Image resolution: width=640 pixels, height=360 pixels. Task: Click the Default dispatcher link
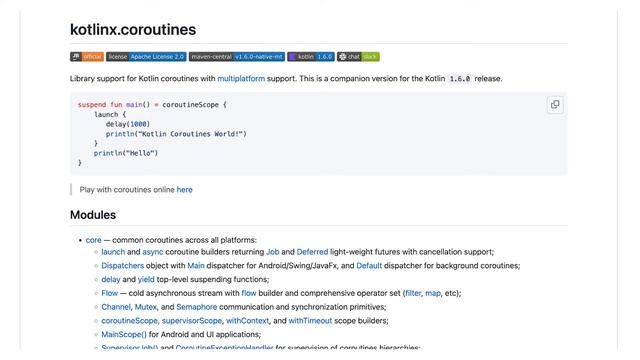click(369, 266)
